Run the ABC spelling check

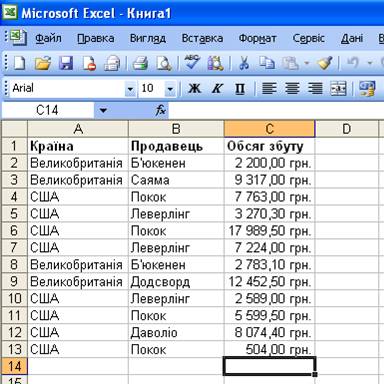pos(192,63)
